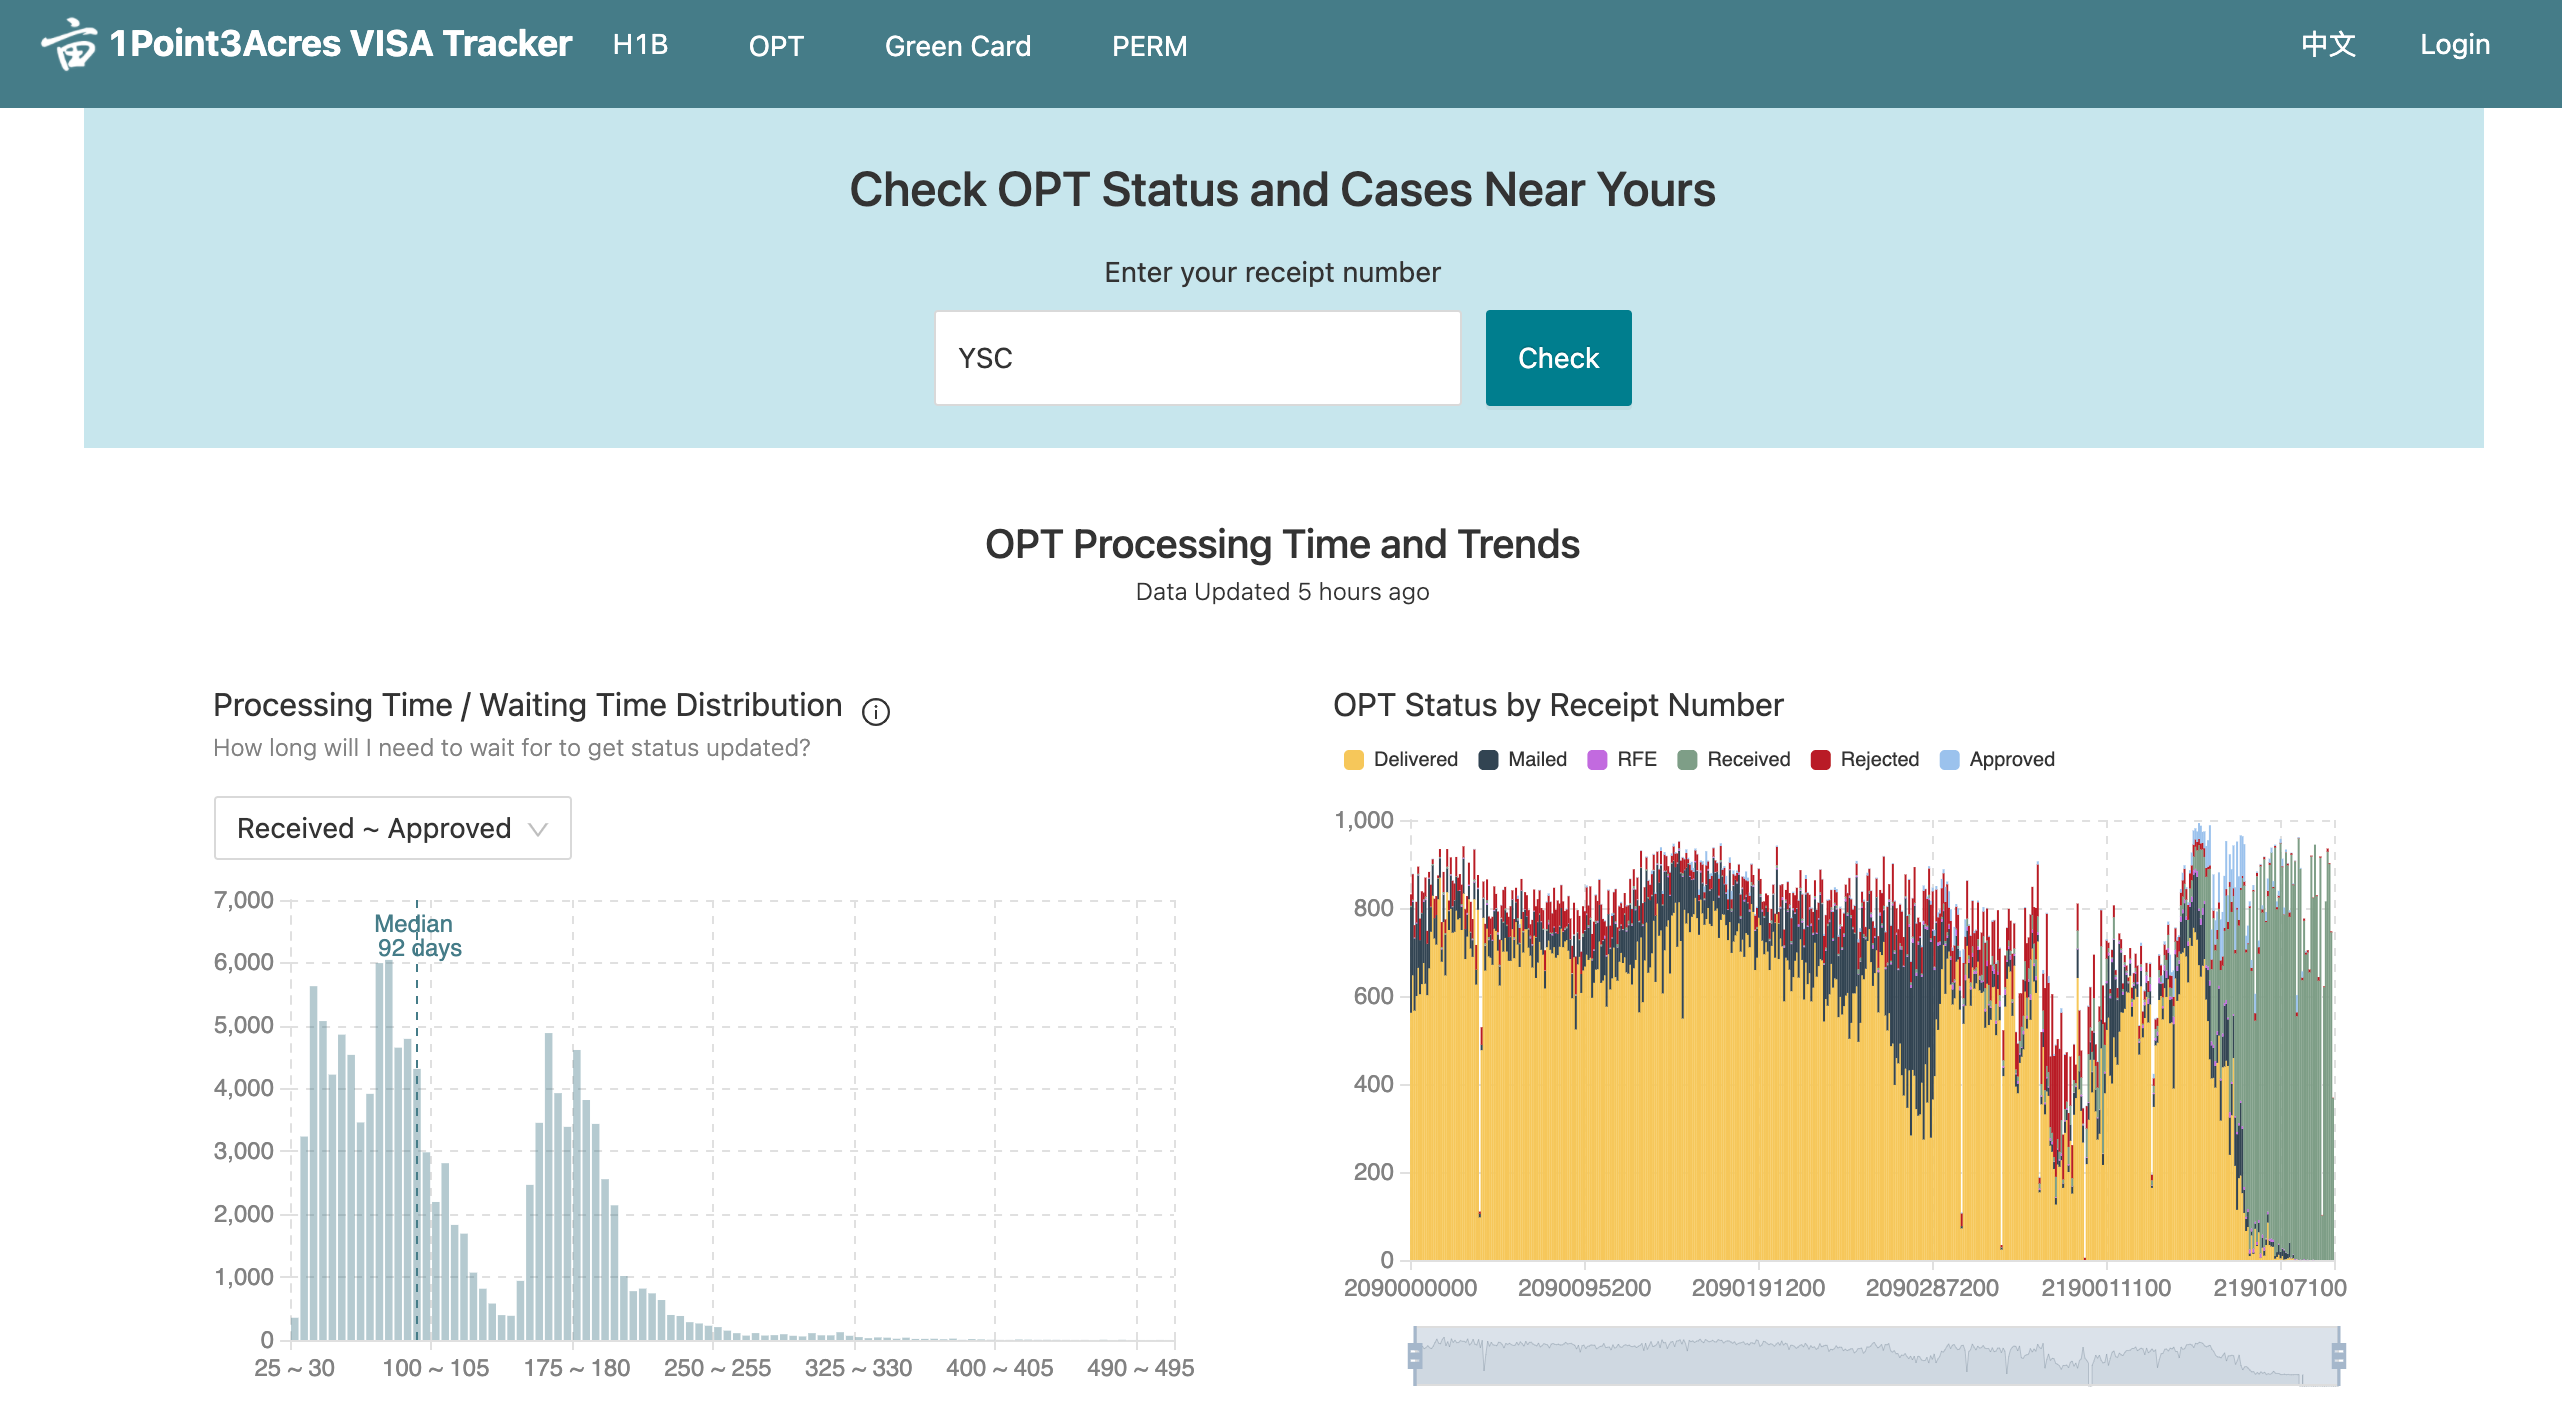Open the Green Card menu item
This screenshot has width=2562, height=1408.
957,46
